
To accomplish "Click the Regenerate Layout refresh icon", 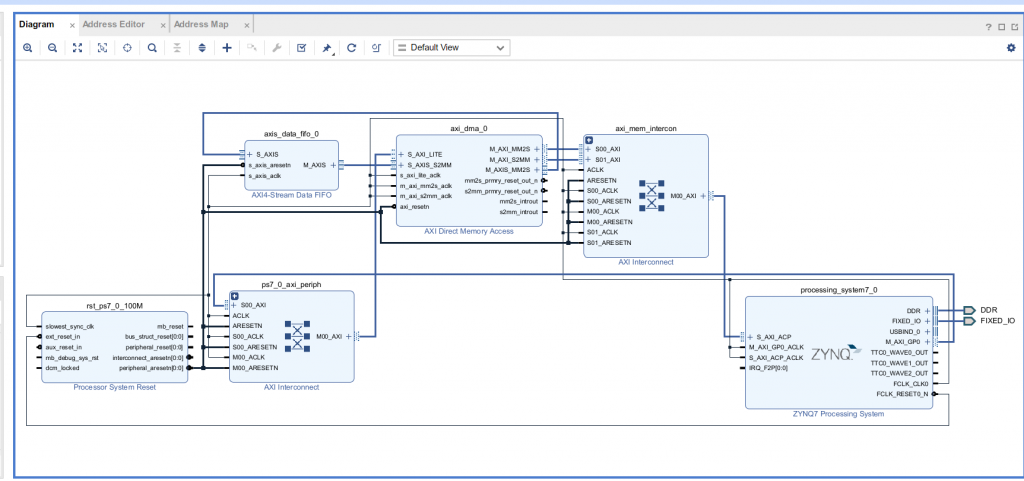I will point(351,48).
